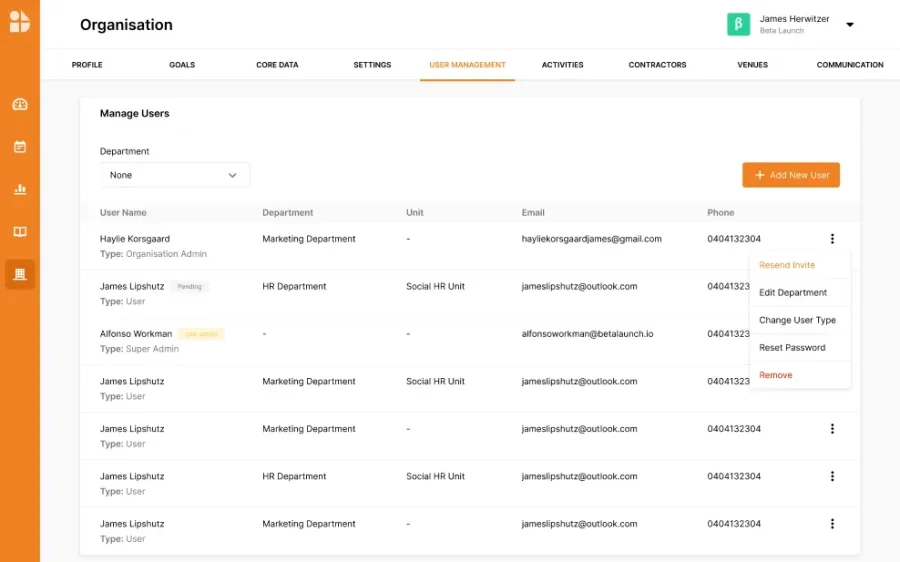Screen dimensions: 900x562
Task: Select the User Management tab
Action: (x=467, y=65)
